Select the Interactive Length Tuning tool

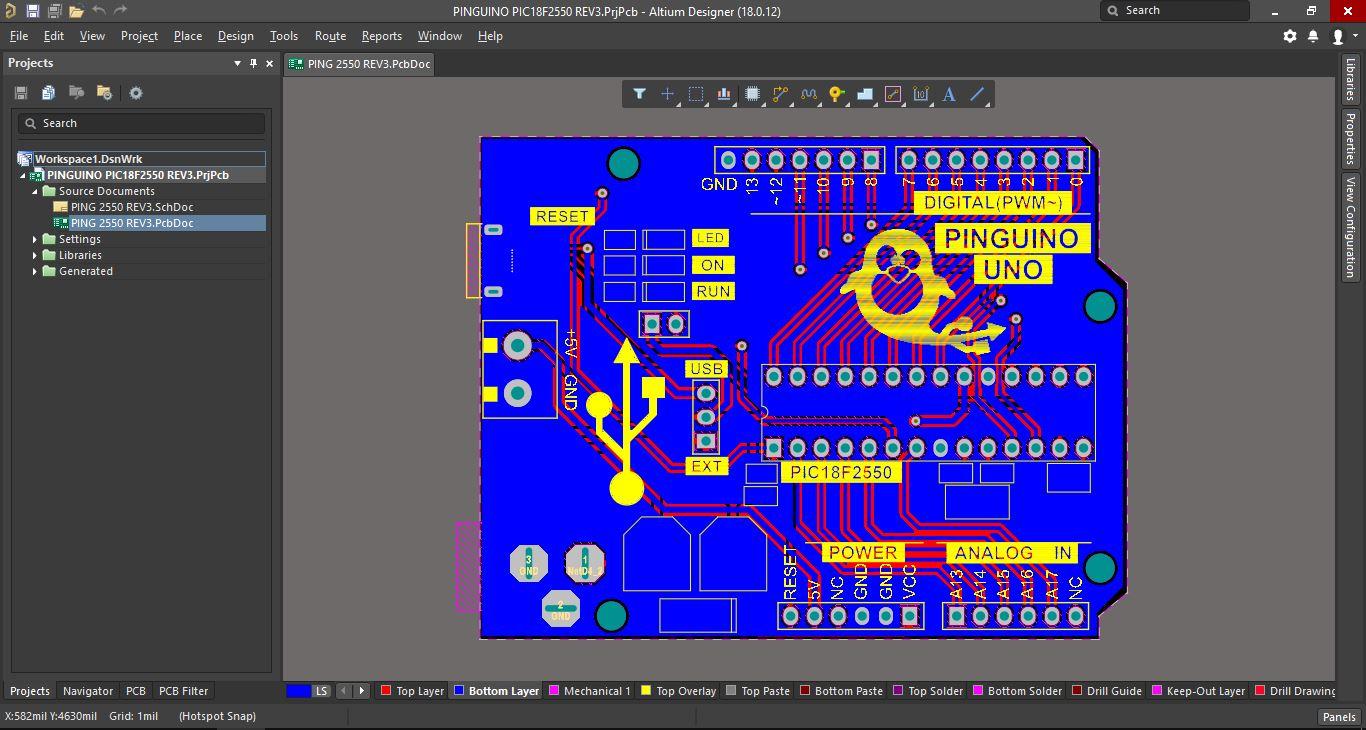pos(808,94)
